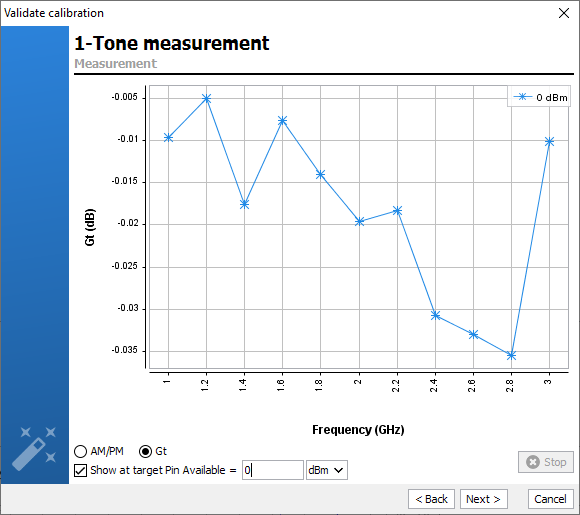The width and height of the screenshot is (580, 515).
Task: Cancel the calibration validation wizard
Action: [x=550, y=499]
